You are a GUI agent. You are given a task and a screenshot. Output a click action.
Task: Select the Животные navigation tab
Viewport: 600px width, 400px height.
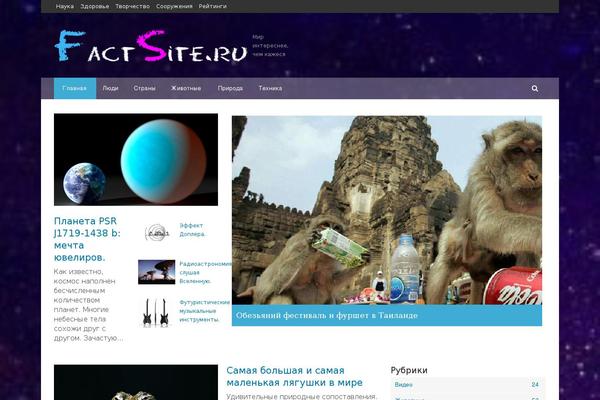(x=186, y=88)
